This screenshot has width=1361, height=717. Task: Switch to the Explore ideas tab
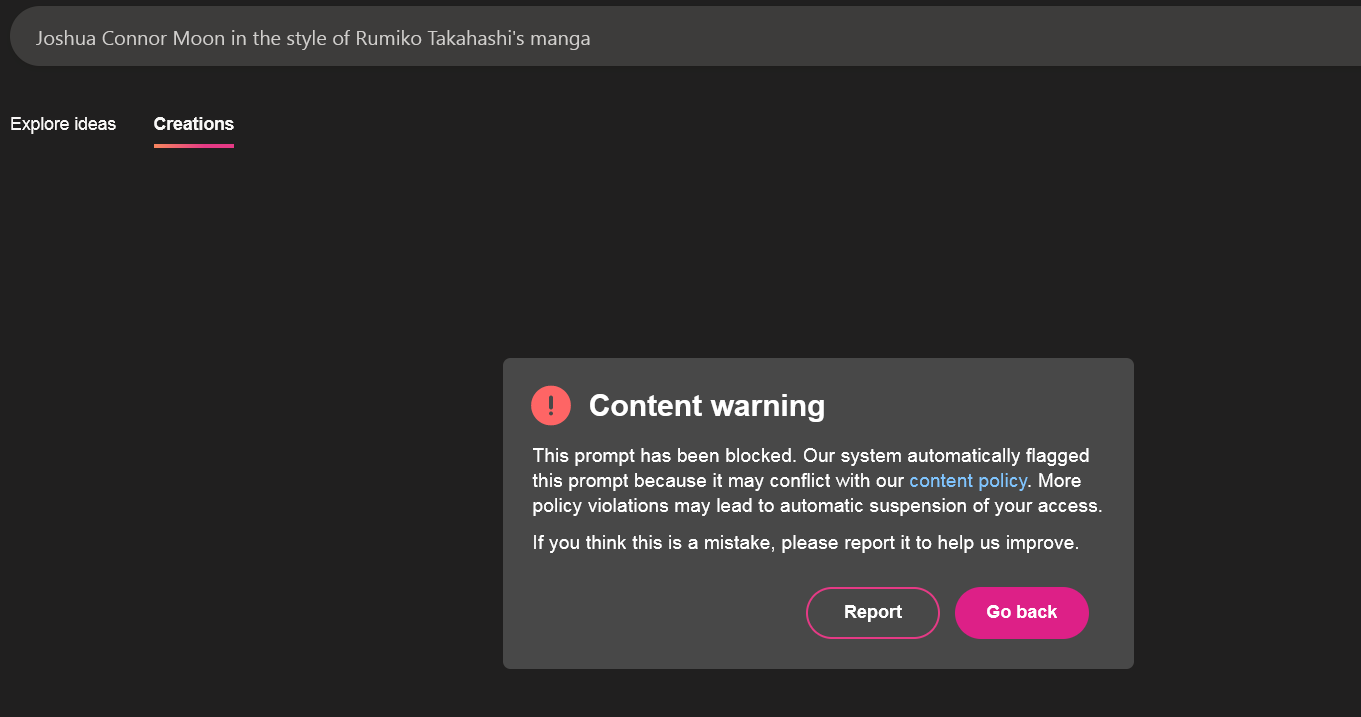[x=63, y=124]
